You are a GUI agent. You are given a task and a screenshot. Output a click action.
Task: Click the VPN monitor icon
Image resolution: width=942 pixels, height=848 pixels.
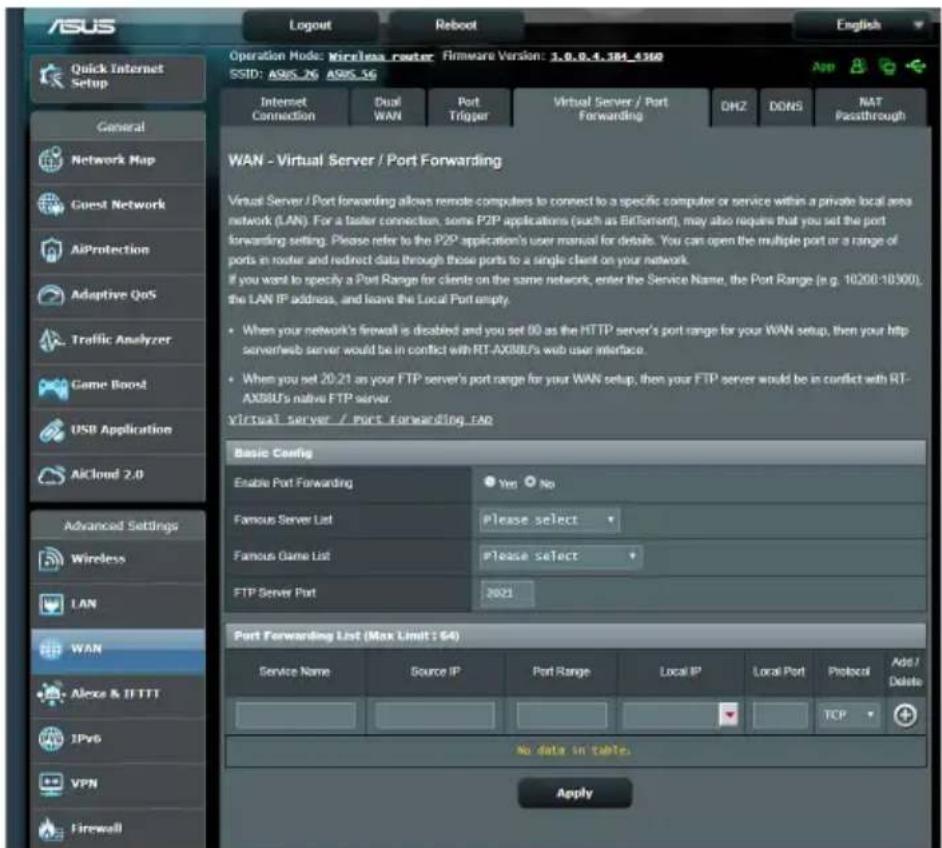pyautogui.click(x=50, y=784)
